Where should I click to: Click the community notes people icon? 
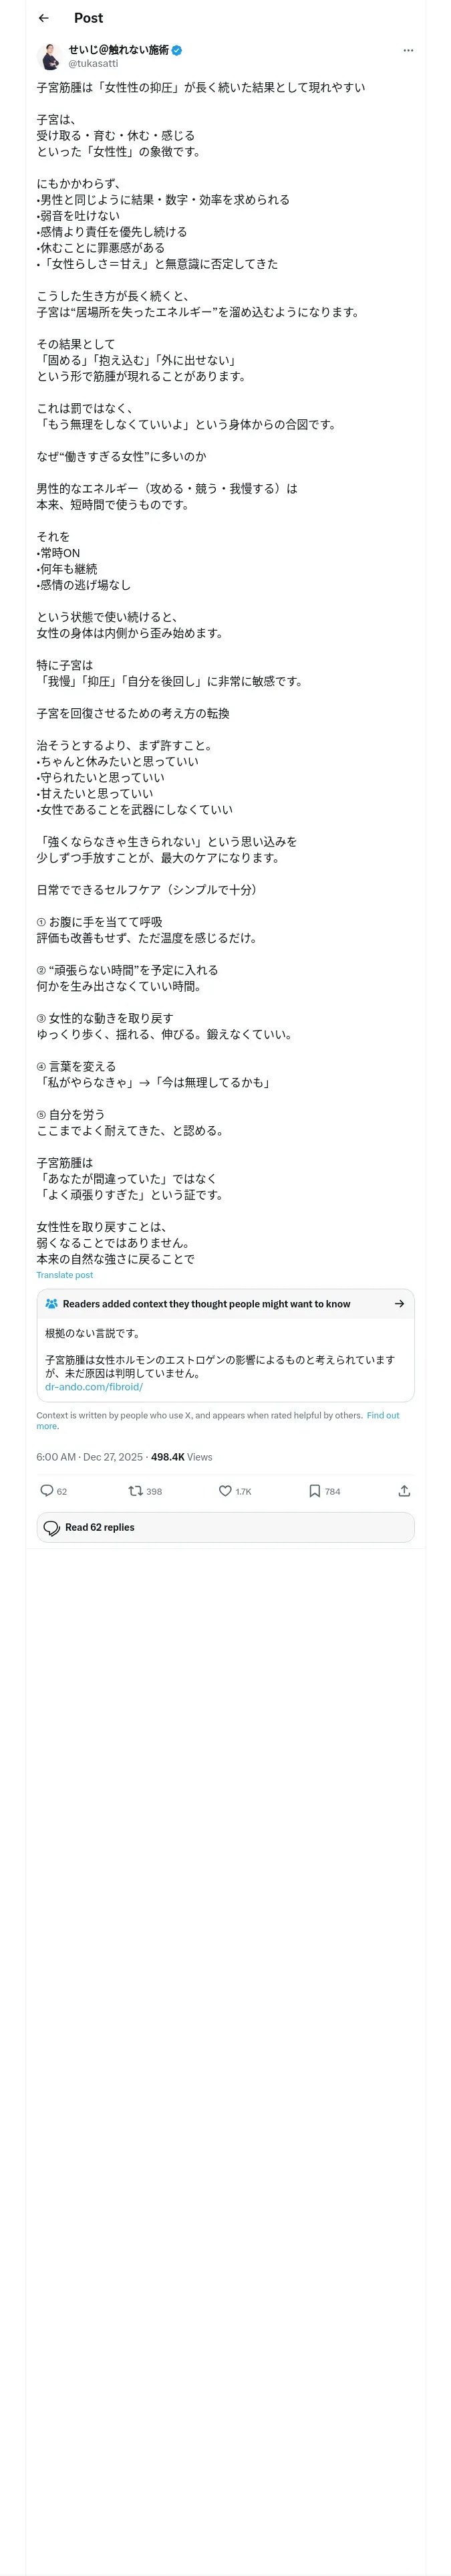coord(52,1303)
